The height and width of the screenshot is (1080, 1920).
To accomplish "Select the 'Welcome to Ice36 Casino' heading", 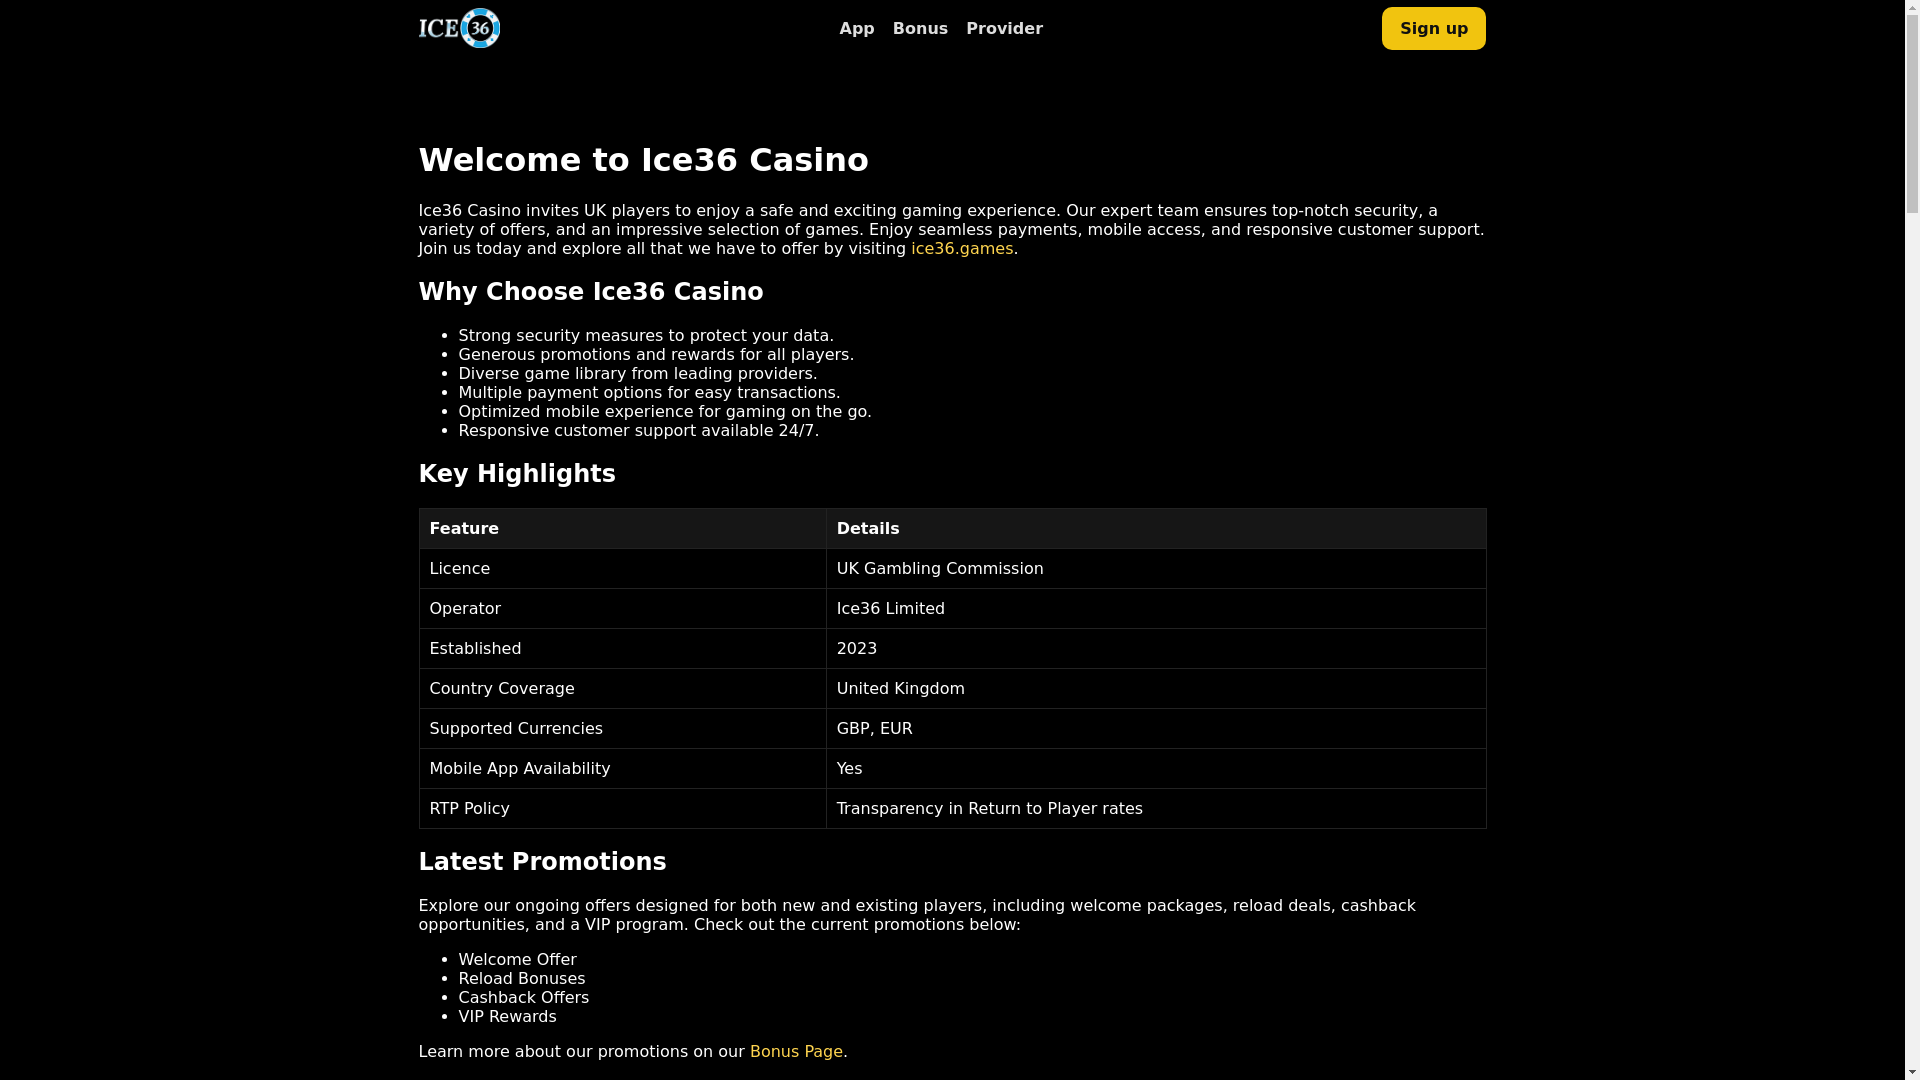I will 644,160.
